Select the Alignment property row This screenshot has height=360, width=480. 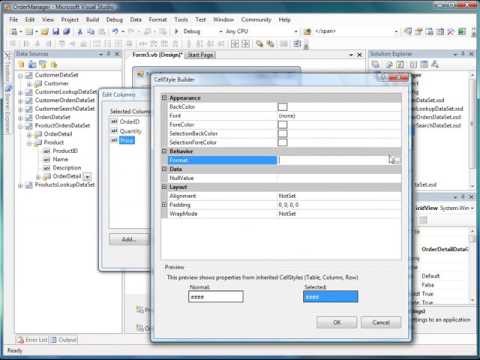point(284,196)
